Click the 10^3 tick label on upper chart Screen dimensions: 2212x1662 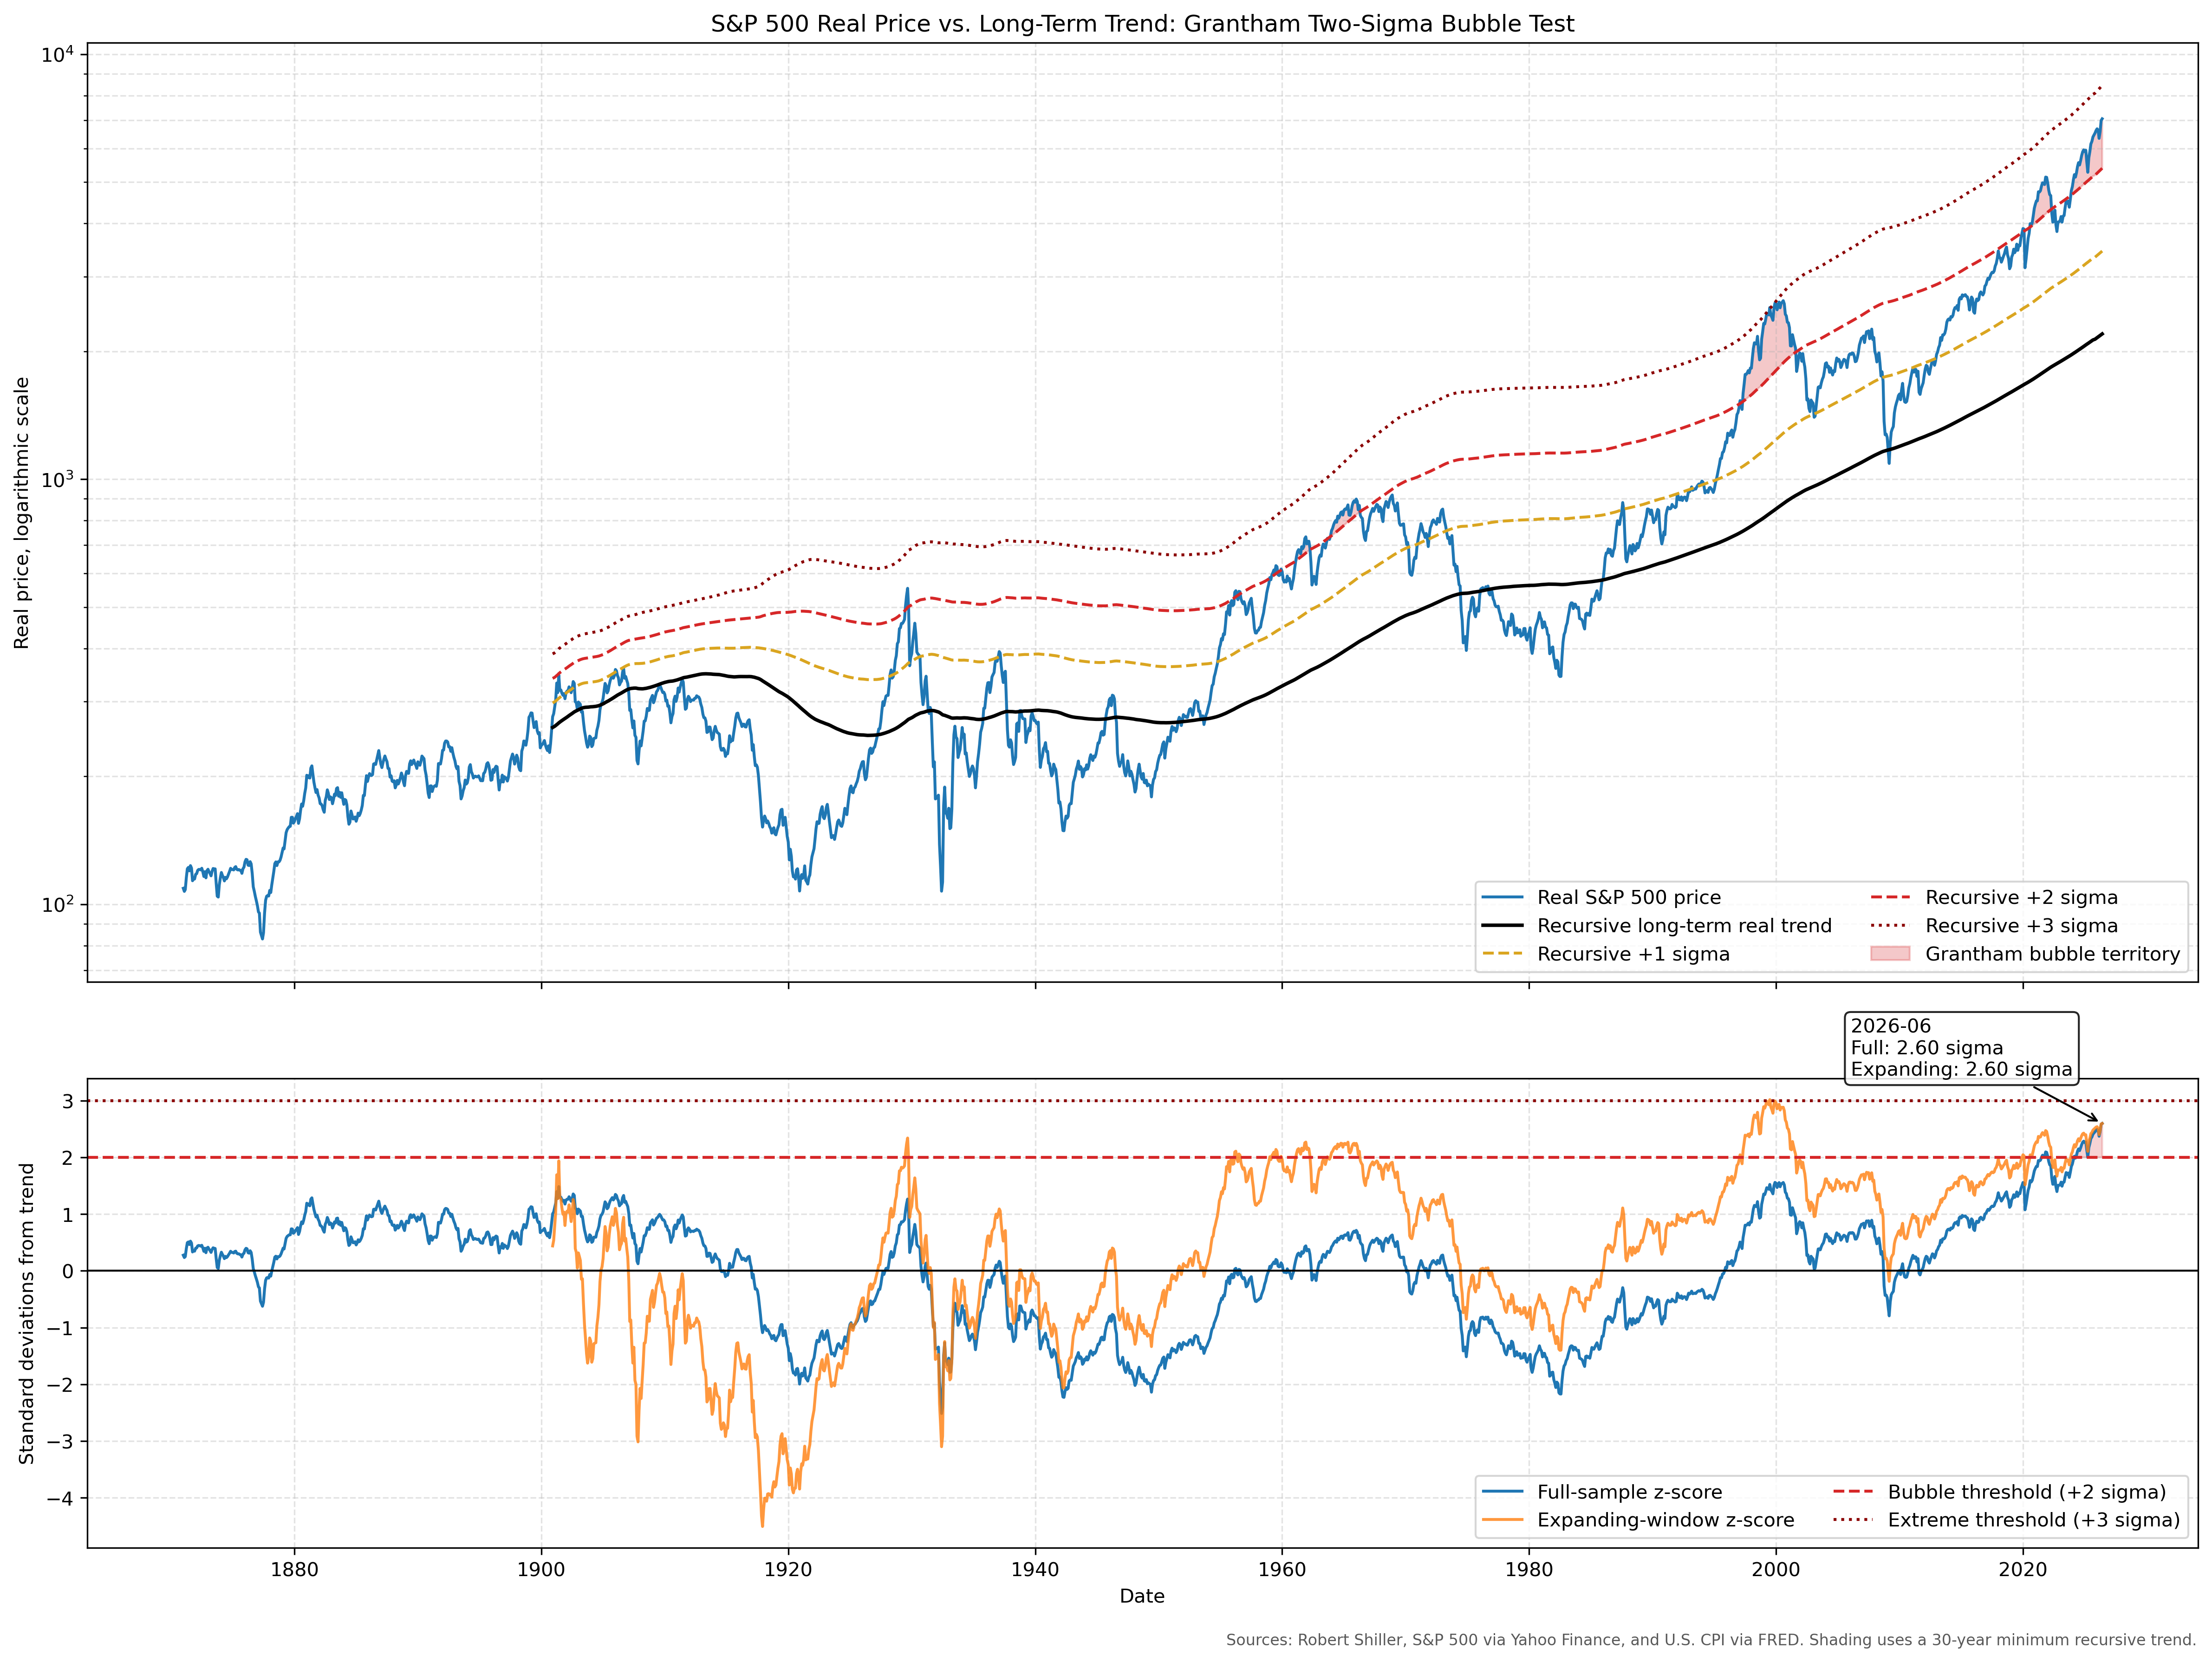click(x=58, y=479)
